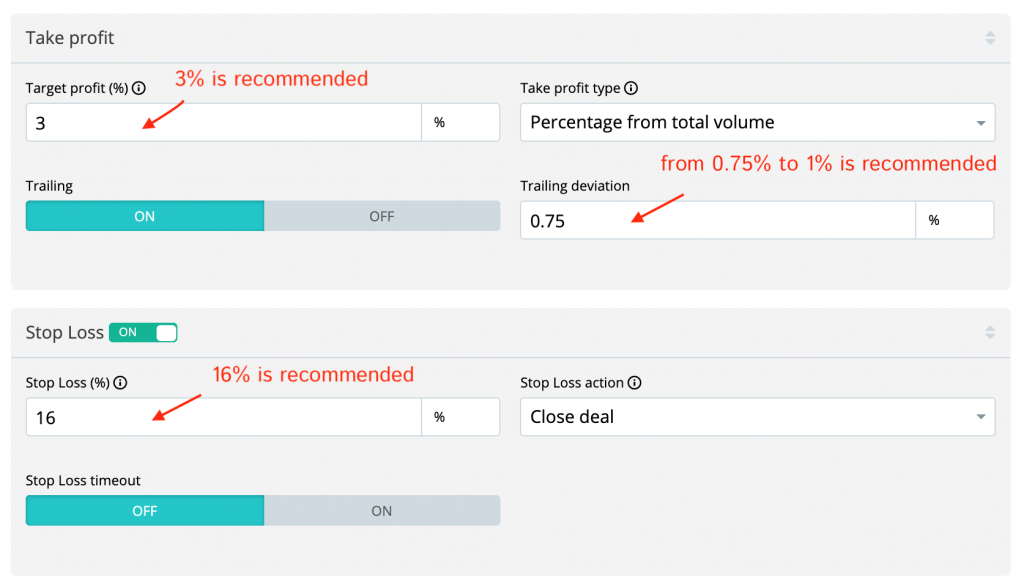Image resolution: width=1024 pixels, height=588 pixels.
Task: Collapse the Take profit section using its arrows icon
Action: pos(990,38)
